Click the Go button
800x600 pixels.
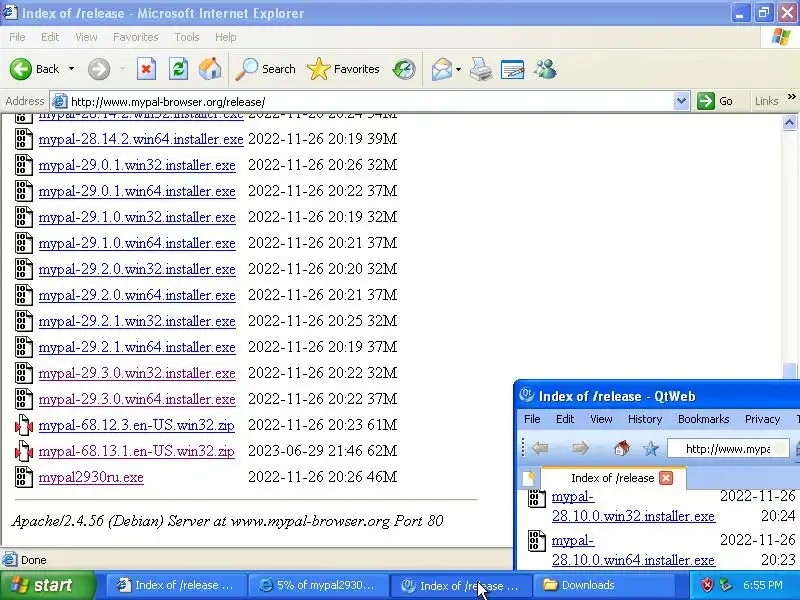pyautogui.click(x=715, y=101)
